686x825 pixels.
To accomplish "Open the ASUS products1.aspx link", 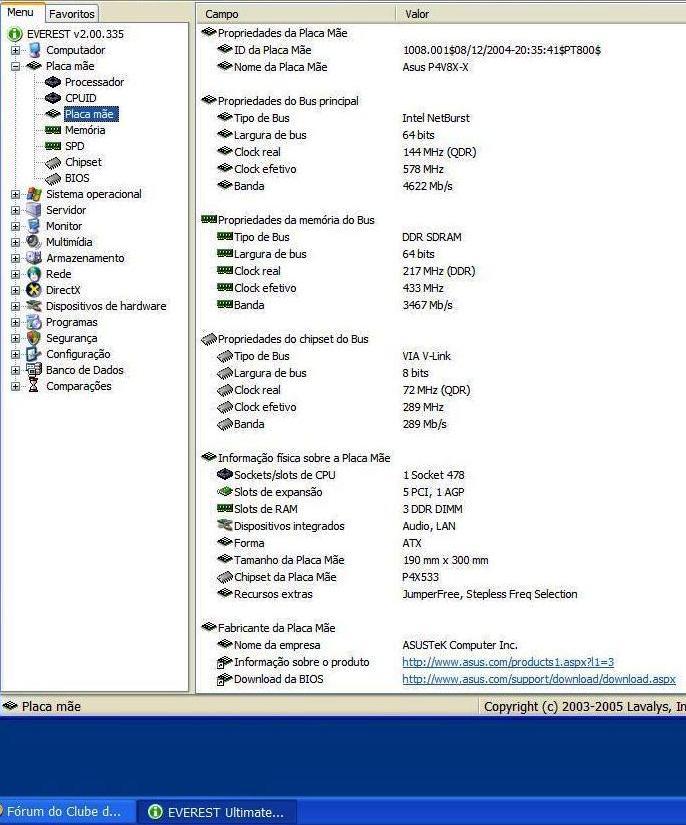I will click(x=508, y=662).
